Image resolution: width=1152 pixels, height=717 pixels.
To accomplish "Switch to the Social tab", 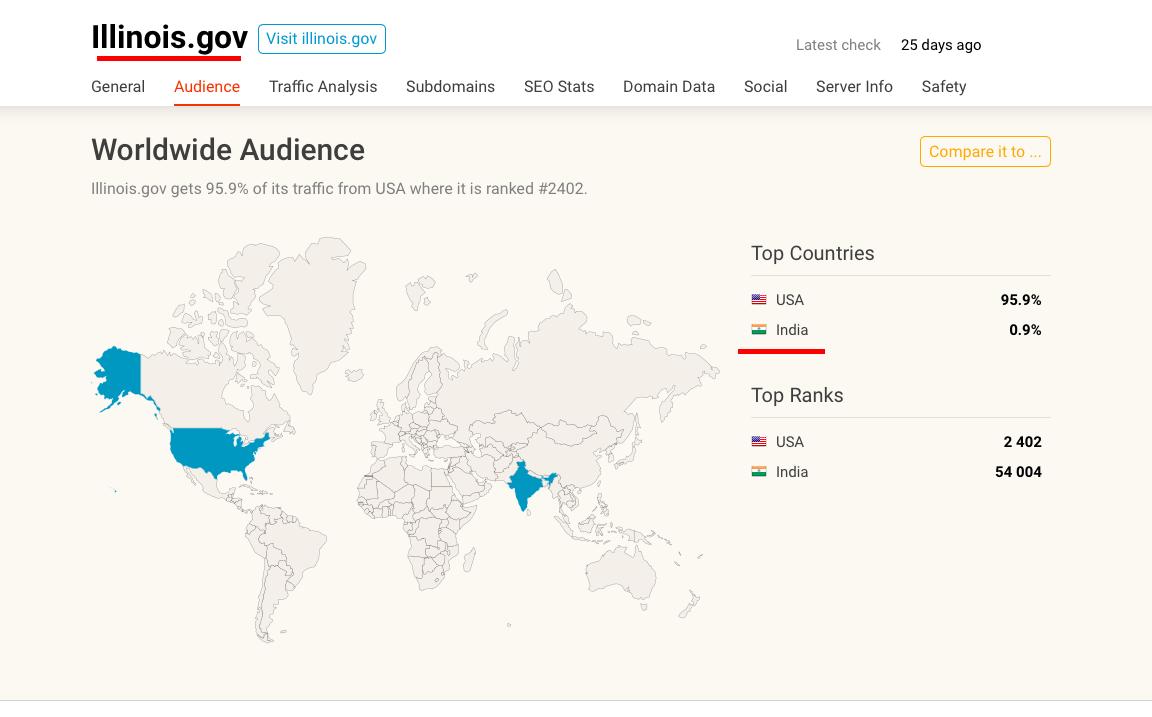I will point(765,87).
